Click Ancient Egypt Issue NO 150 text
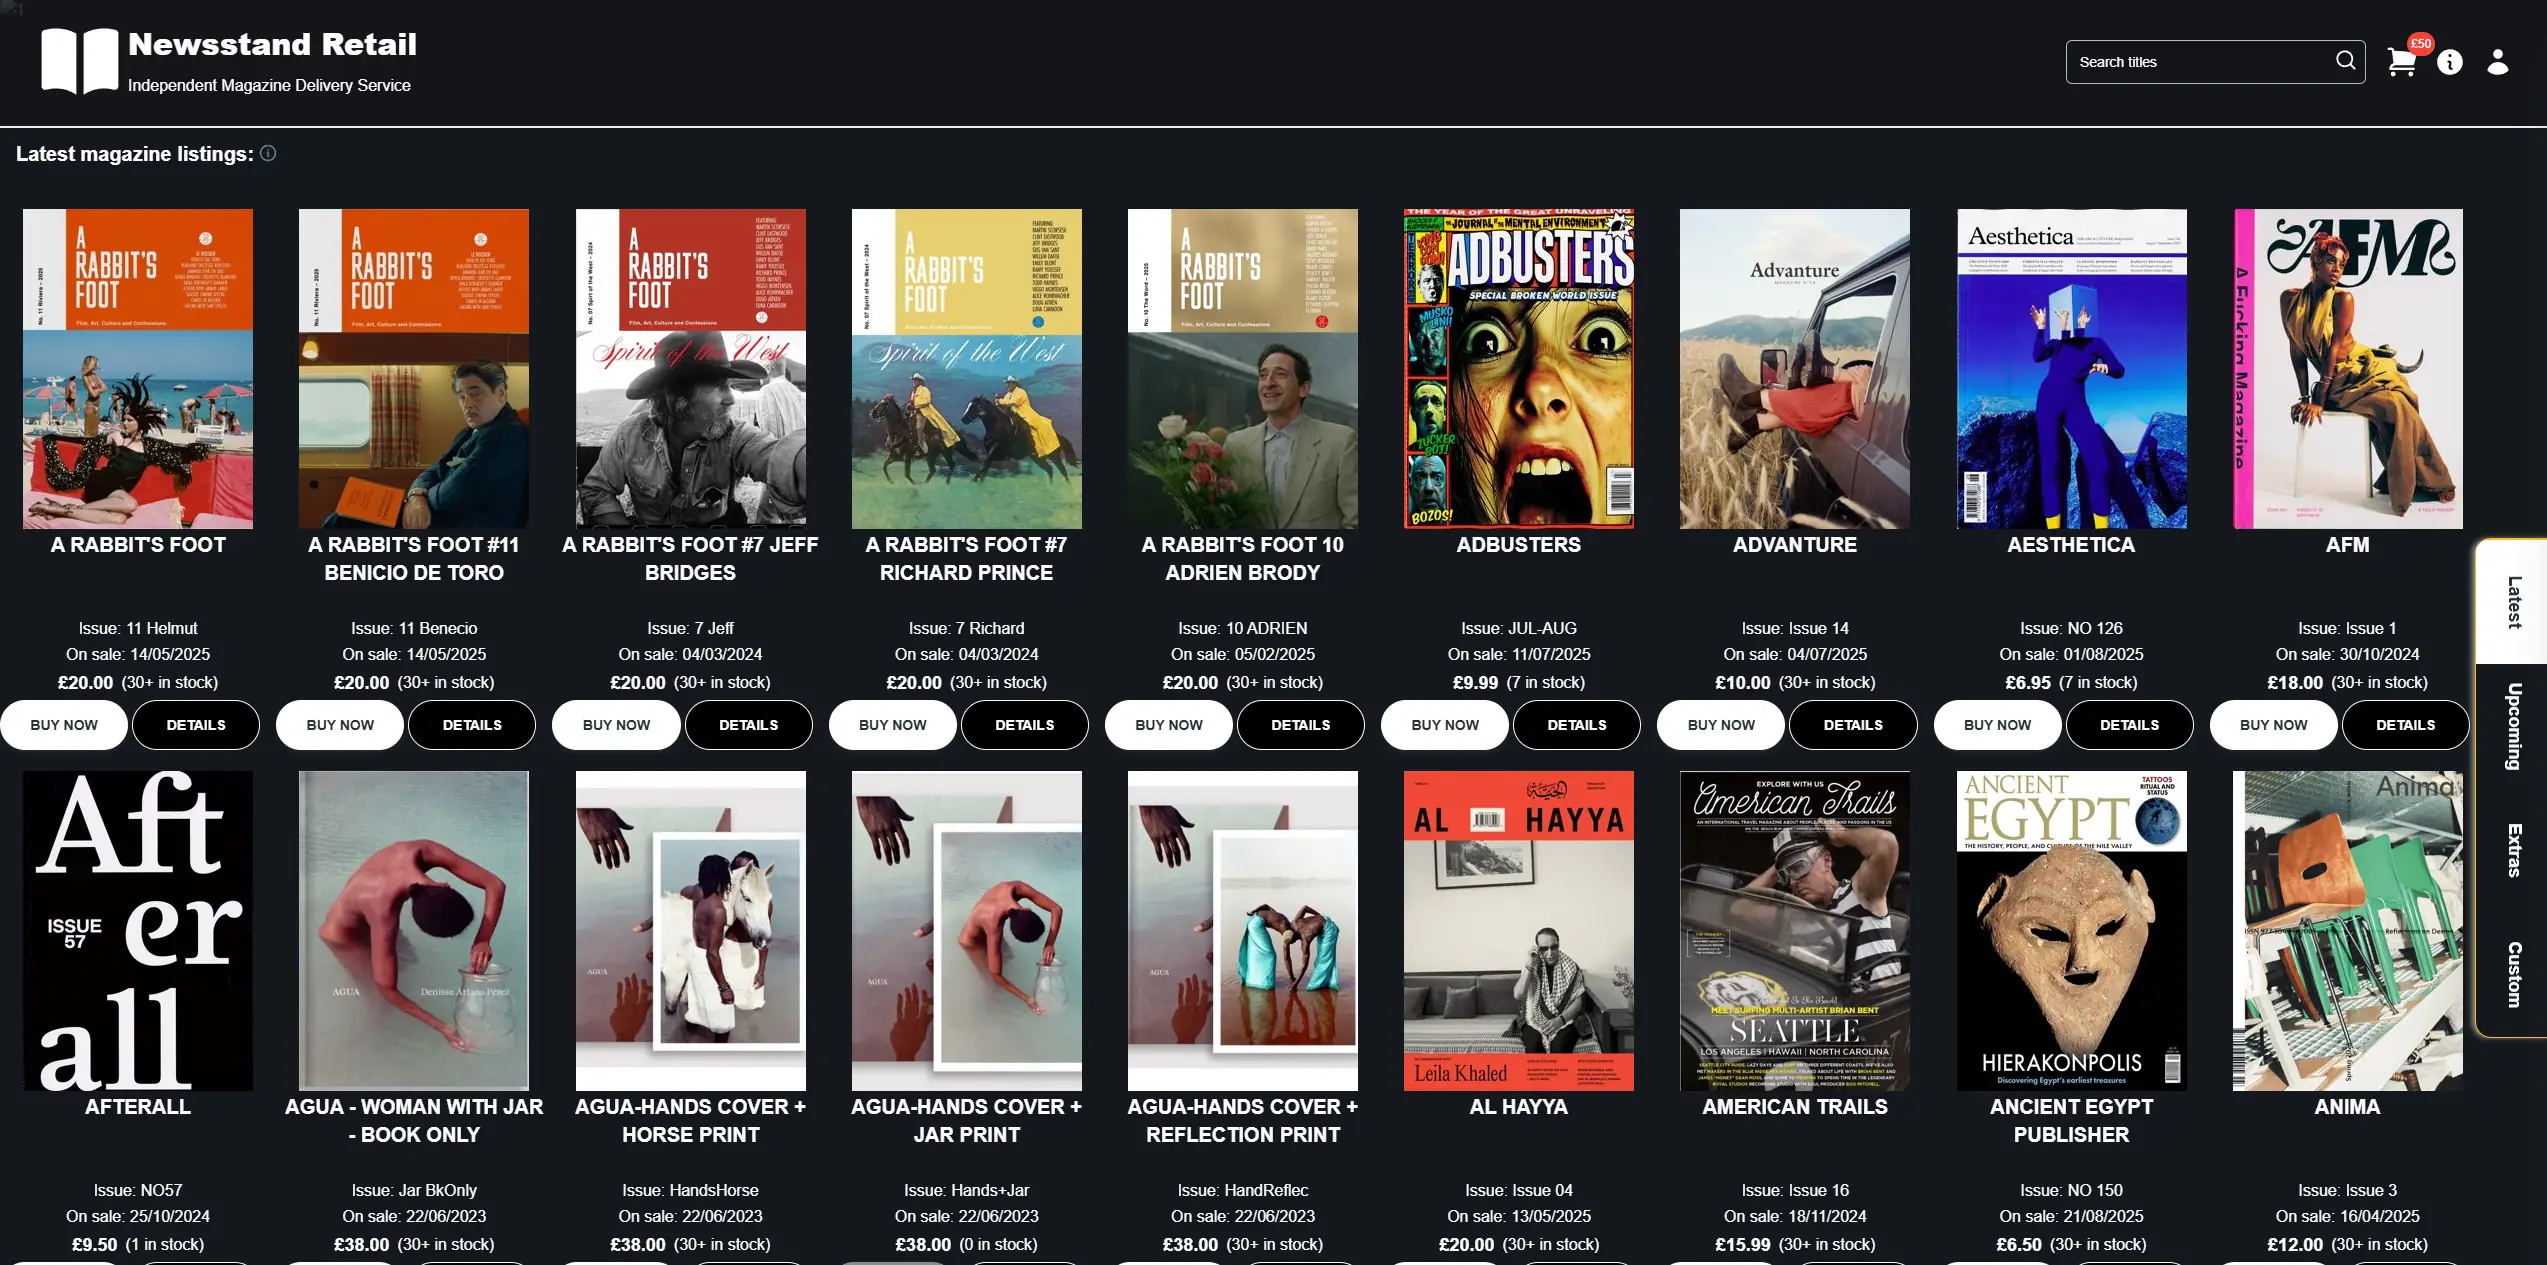Viewport: 2547px width, 1265px height. tap(2071, 1190)
